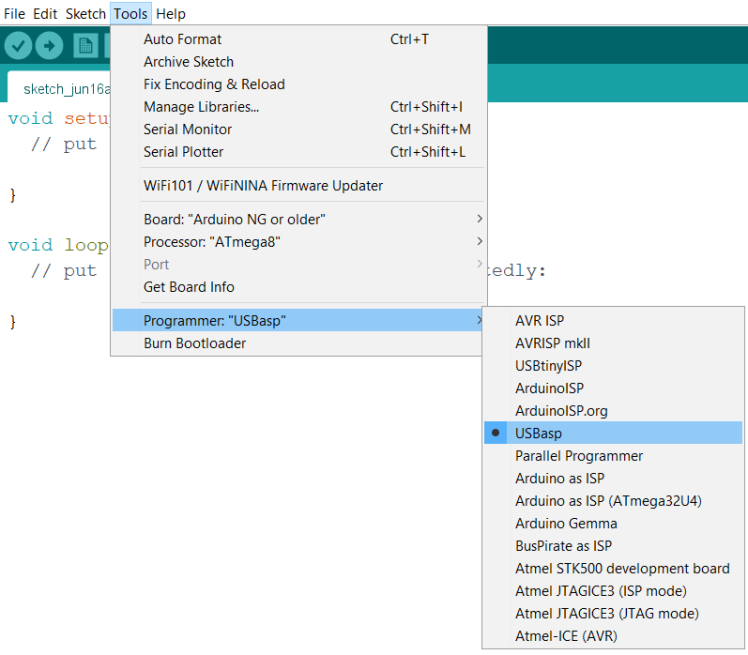
Task: Pick ArduinoISP from the programmer list
Action: coord(549,388)
